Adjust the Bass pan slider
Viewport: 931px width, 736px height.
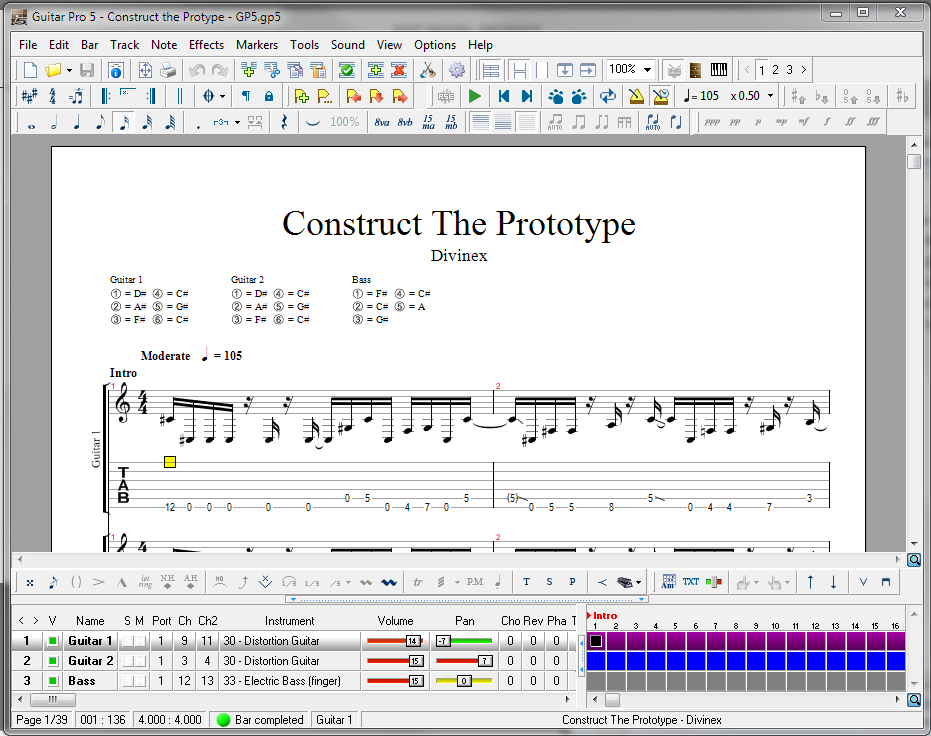(464, 681)
